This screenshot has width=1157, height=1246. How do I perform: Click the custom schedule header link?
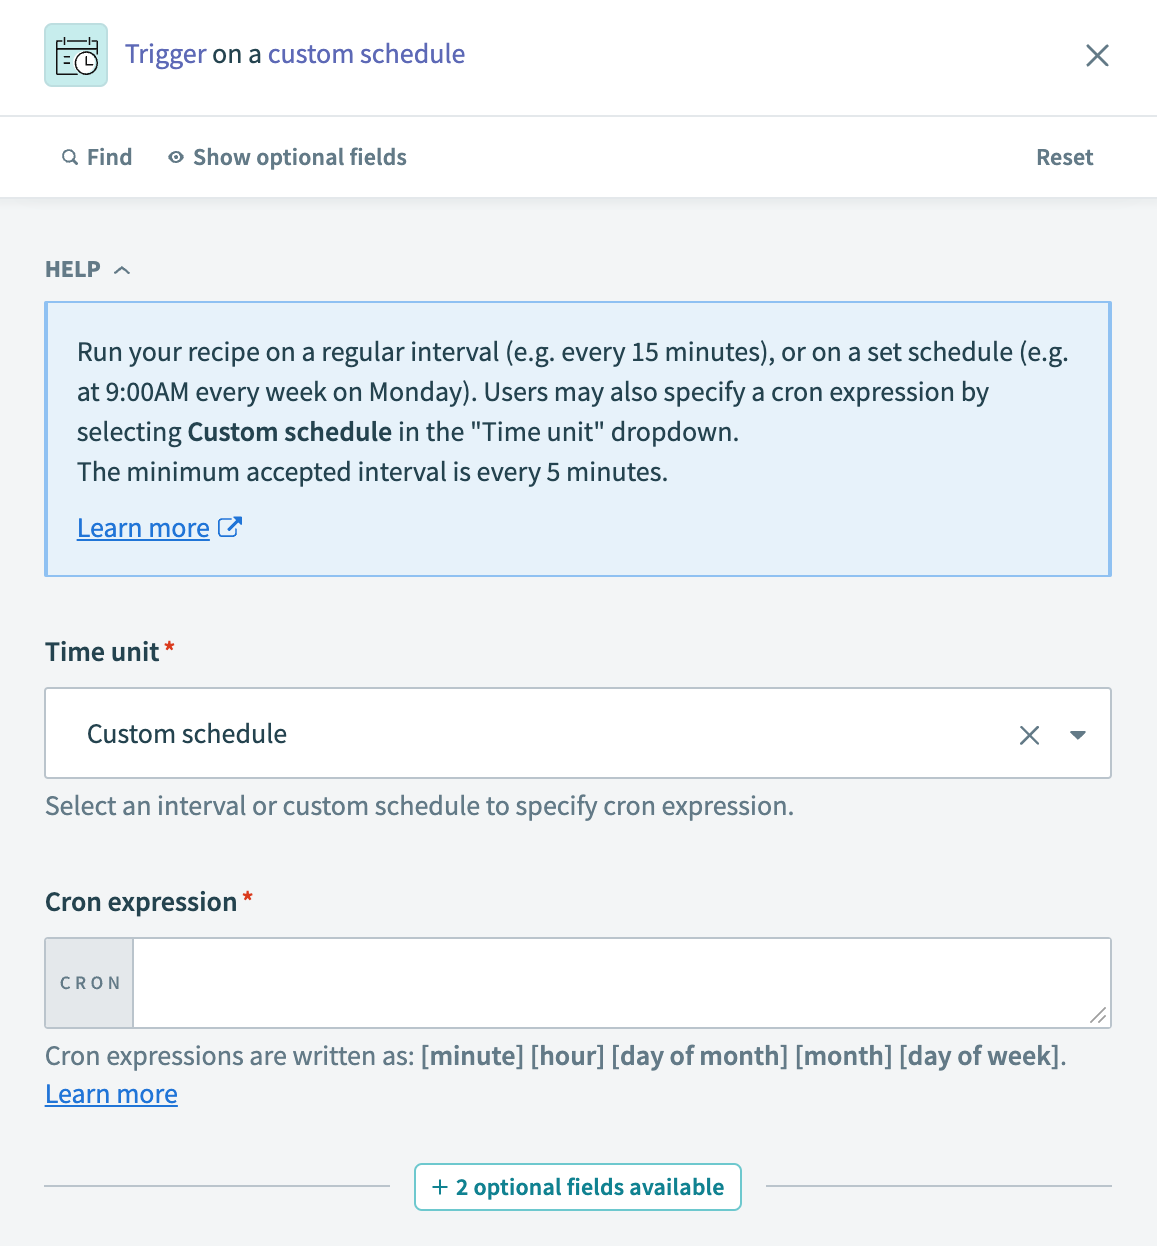pos(366,54)
